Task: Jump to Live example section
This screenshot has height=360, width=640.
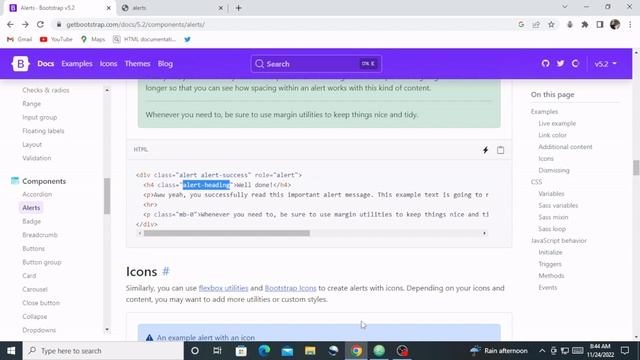Action: (x=557, y=123)
